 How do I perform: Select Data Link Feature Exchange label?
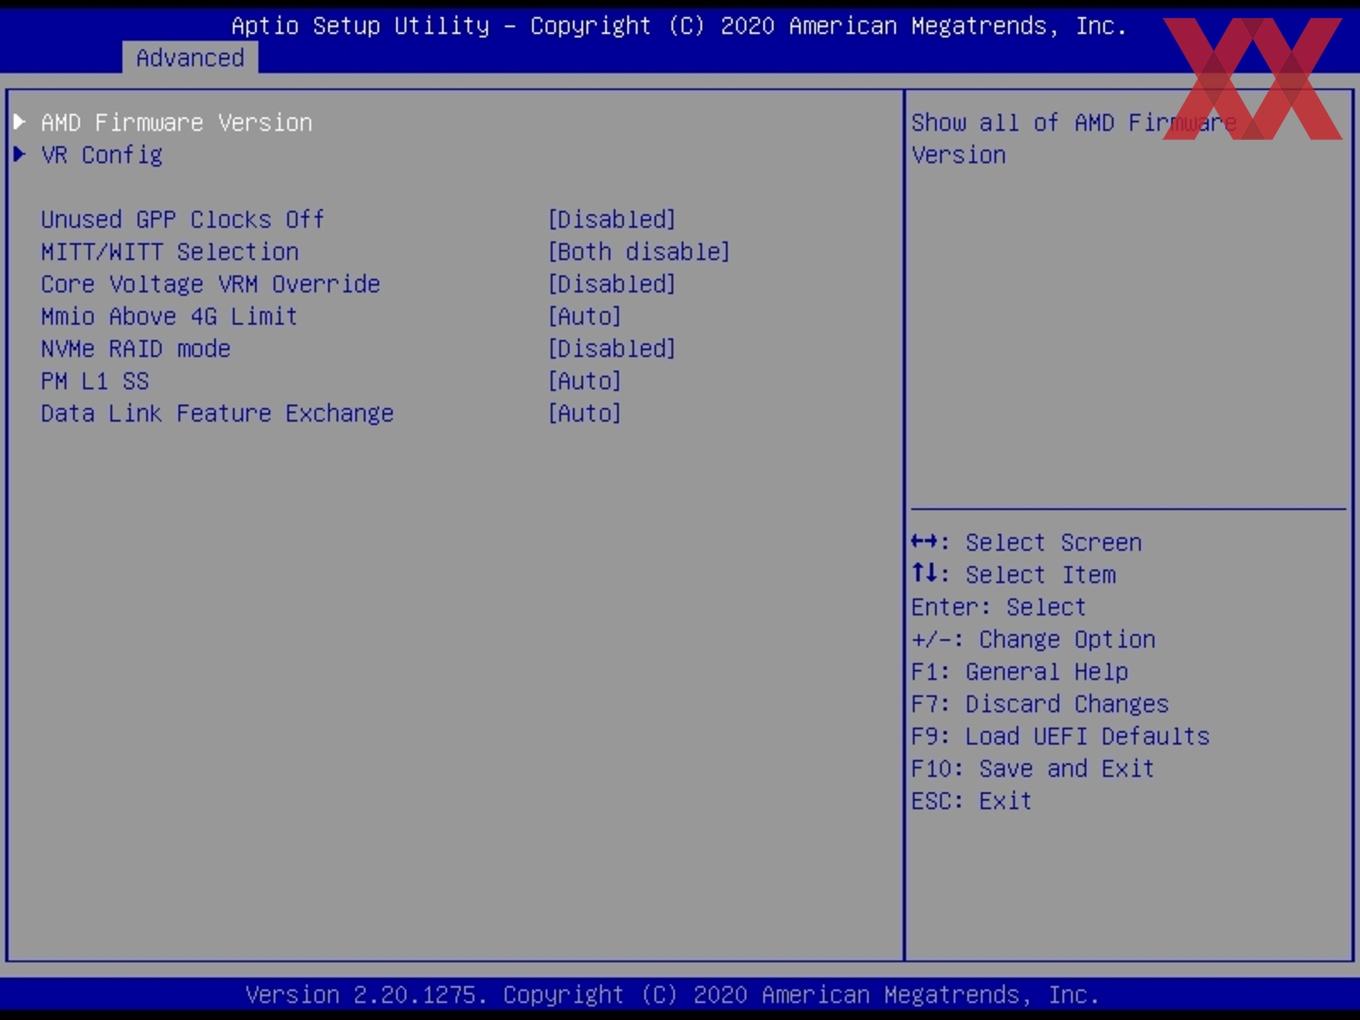217,413
